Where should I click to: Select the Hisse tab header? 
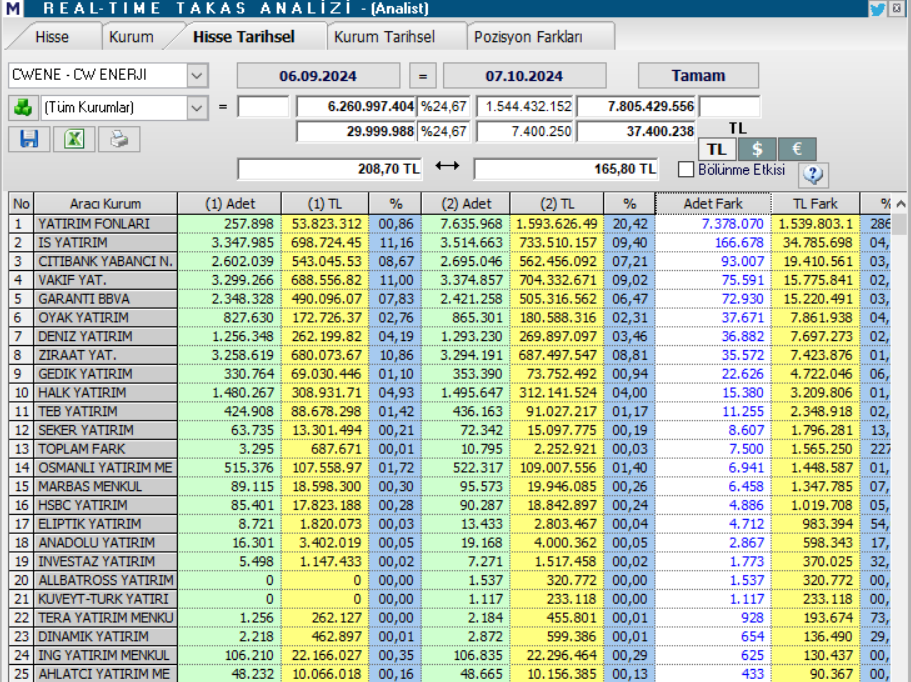(53, 36)
